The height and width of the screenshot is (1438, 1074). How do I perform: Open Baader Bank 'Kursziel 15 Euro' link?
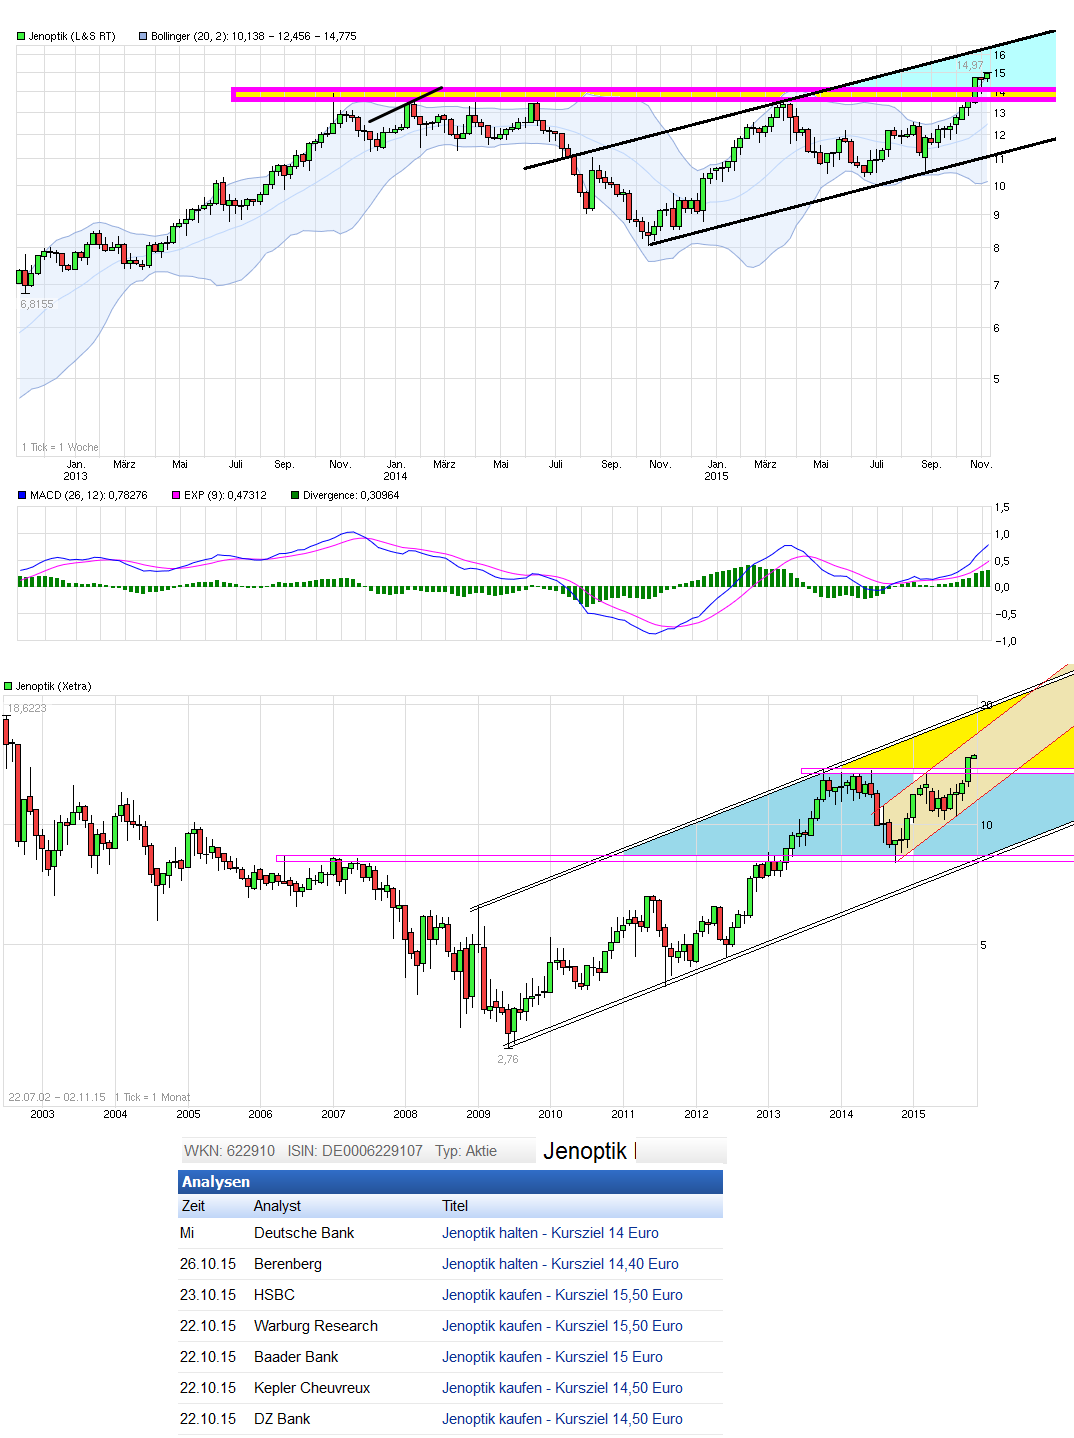coord(552,1357)
